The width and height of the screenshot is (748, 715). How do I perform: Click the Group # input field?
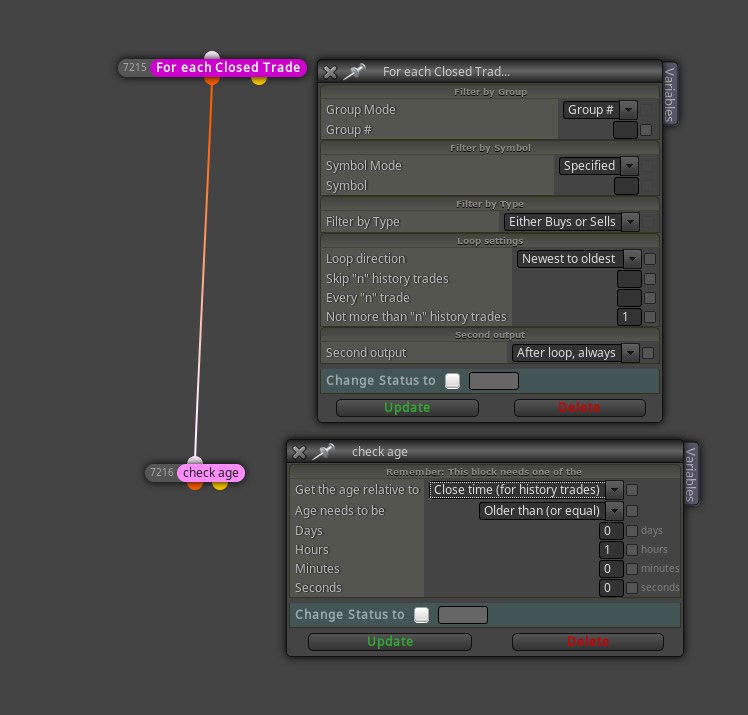(625, 130)
